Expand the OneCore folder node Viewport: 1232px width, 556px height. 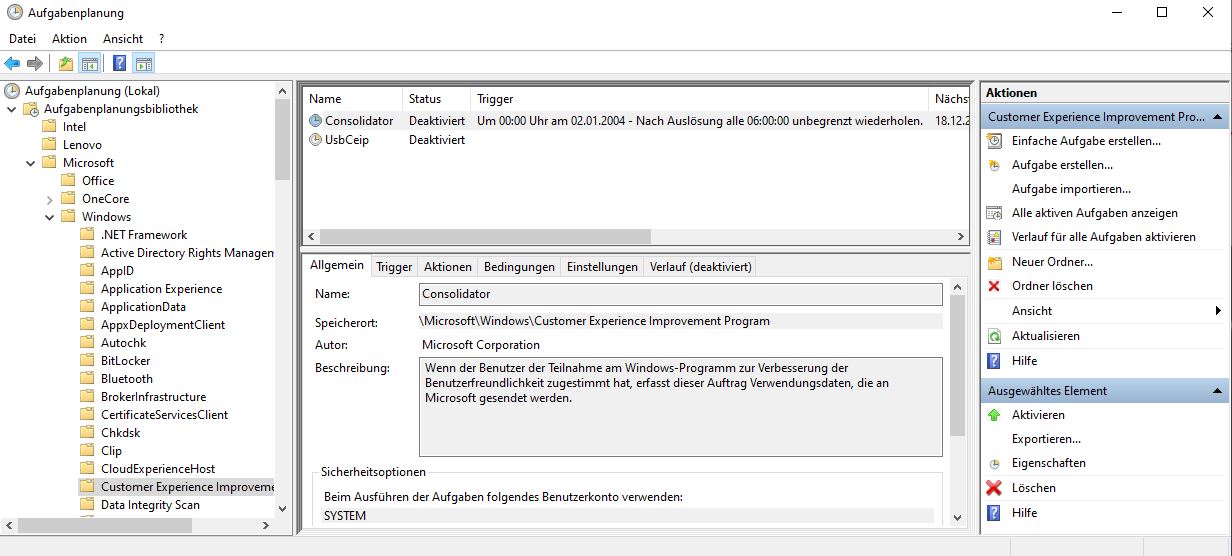(50, 199)
